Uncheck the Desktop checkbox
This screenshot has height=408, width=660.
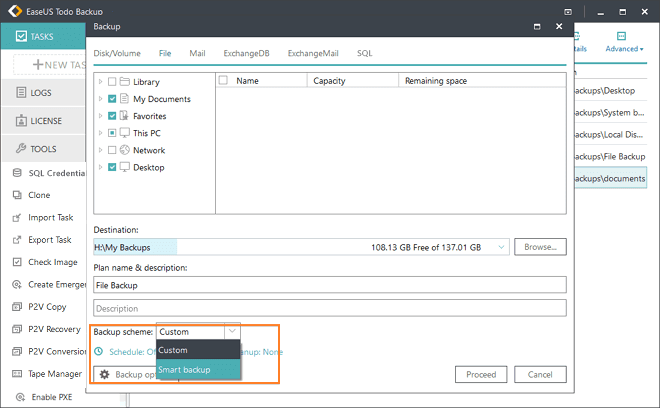coord(112,167)
